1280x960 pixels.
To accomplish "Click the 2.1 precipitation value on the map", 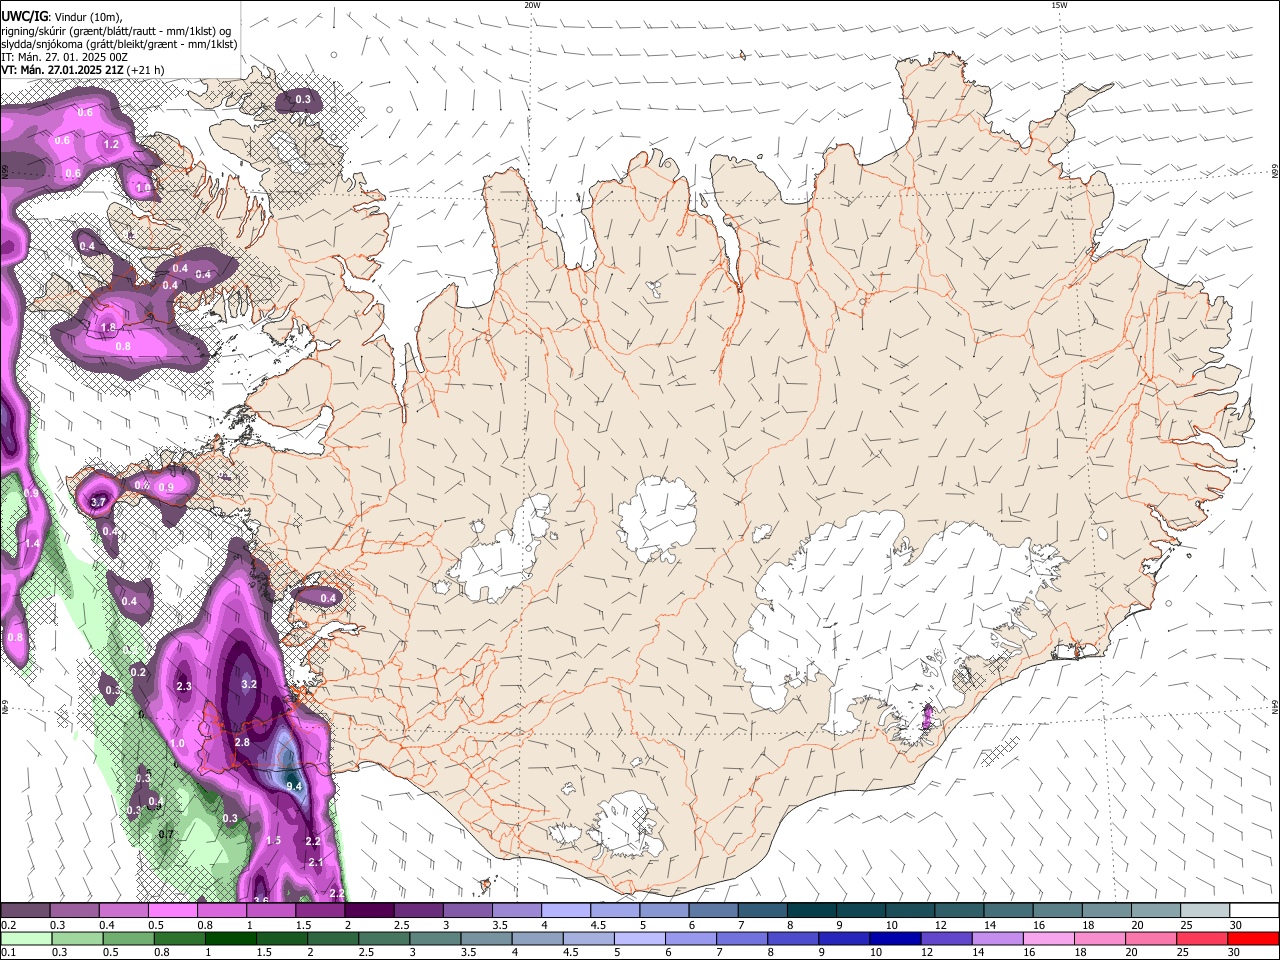I will click(316, 863).
